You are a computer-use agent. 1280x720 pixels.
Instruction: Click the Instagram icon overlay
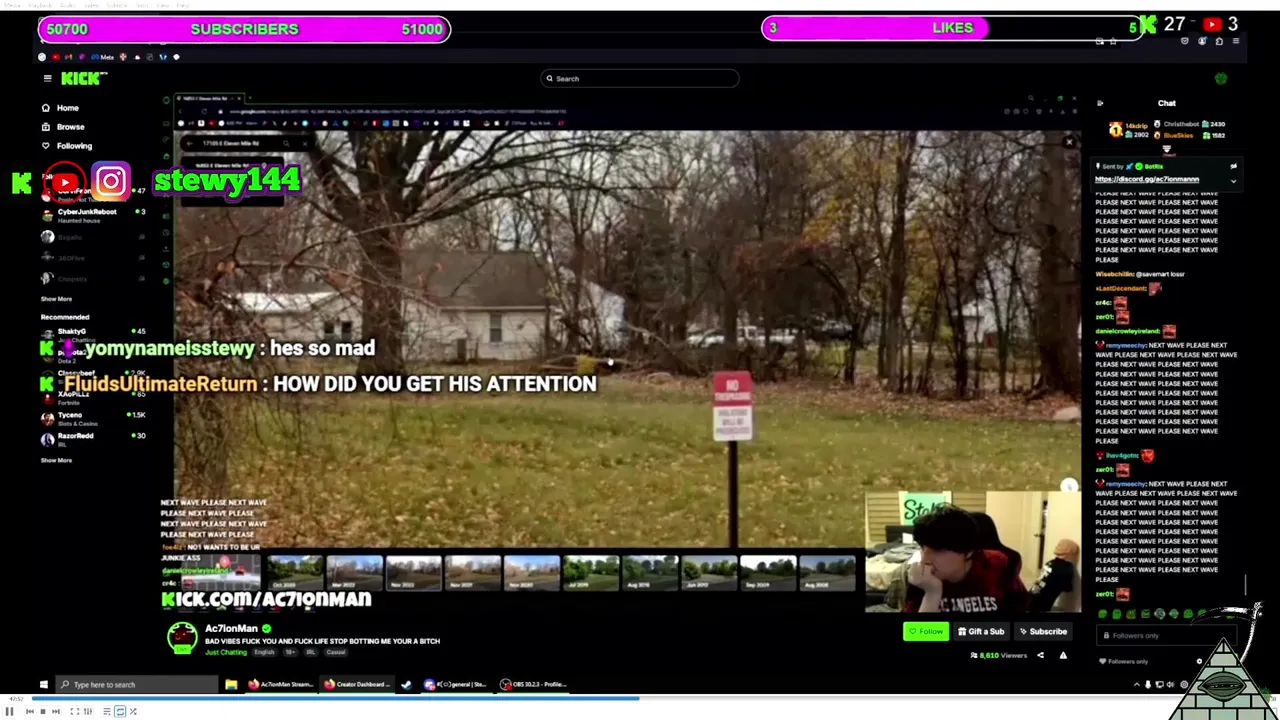(111, 182)
